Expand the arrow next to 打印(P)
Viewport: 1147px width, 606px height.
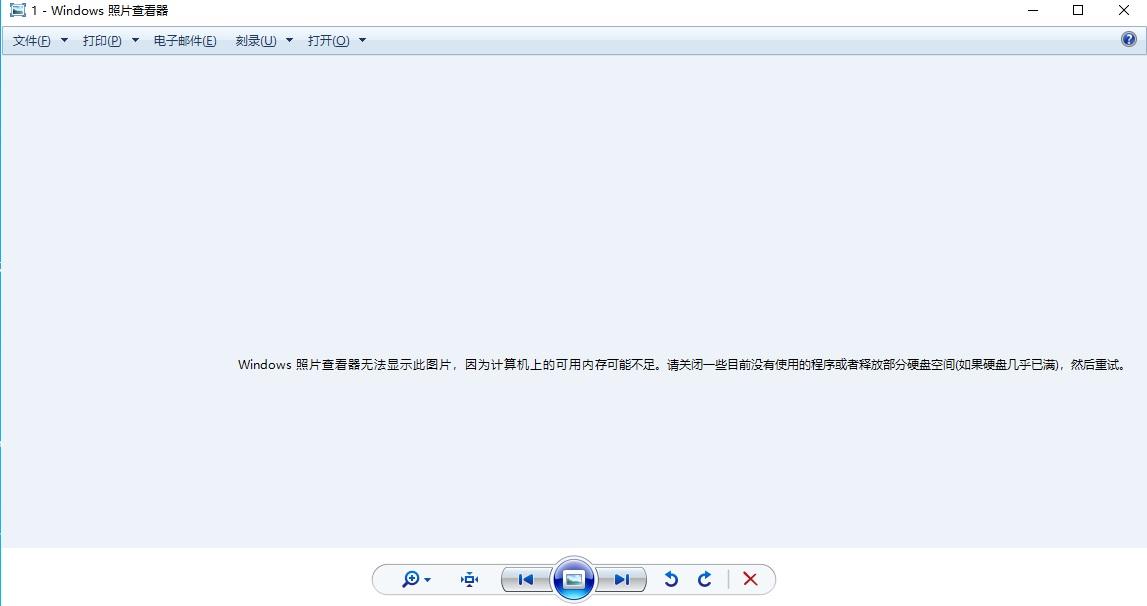click(135, 40)
